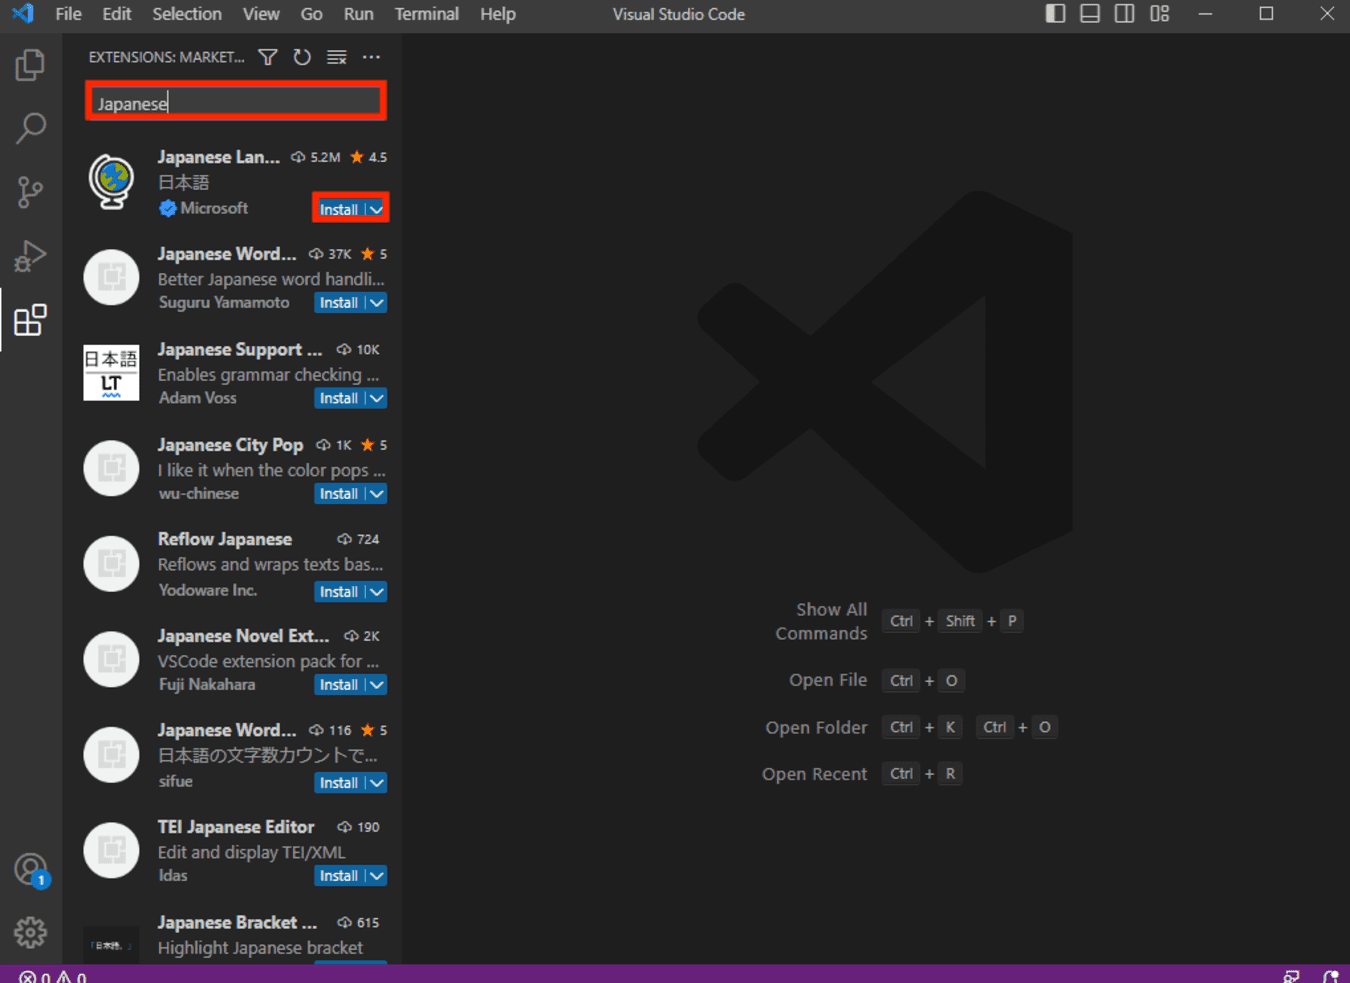Viewport: 1350px width, 983px height.
Task: Open the Go menu
Action: [x=312, y=14]
